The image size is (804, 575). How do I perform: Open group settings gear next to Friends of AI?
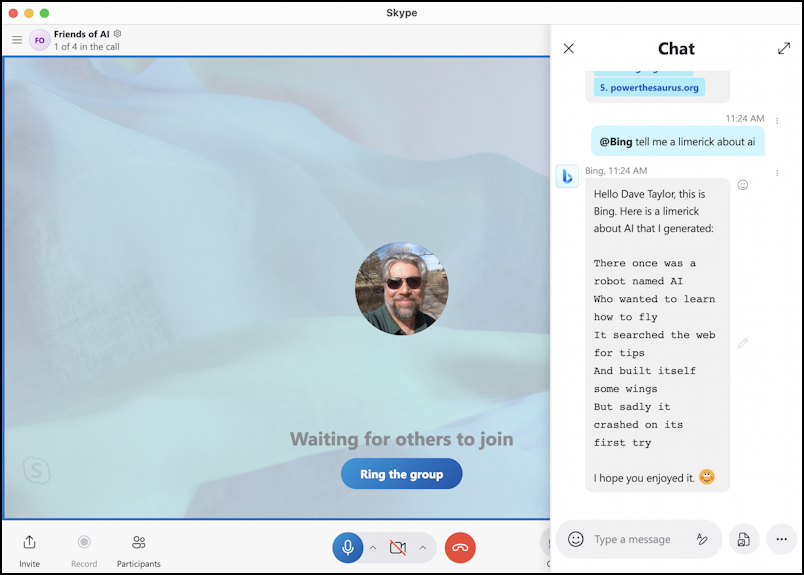[x=117, y=33]
